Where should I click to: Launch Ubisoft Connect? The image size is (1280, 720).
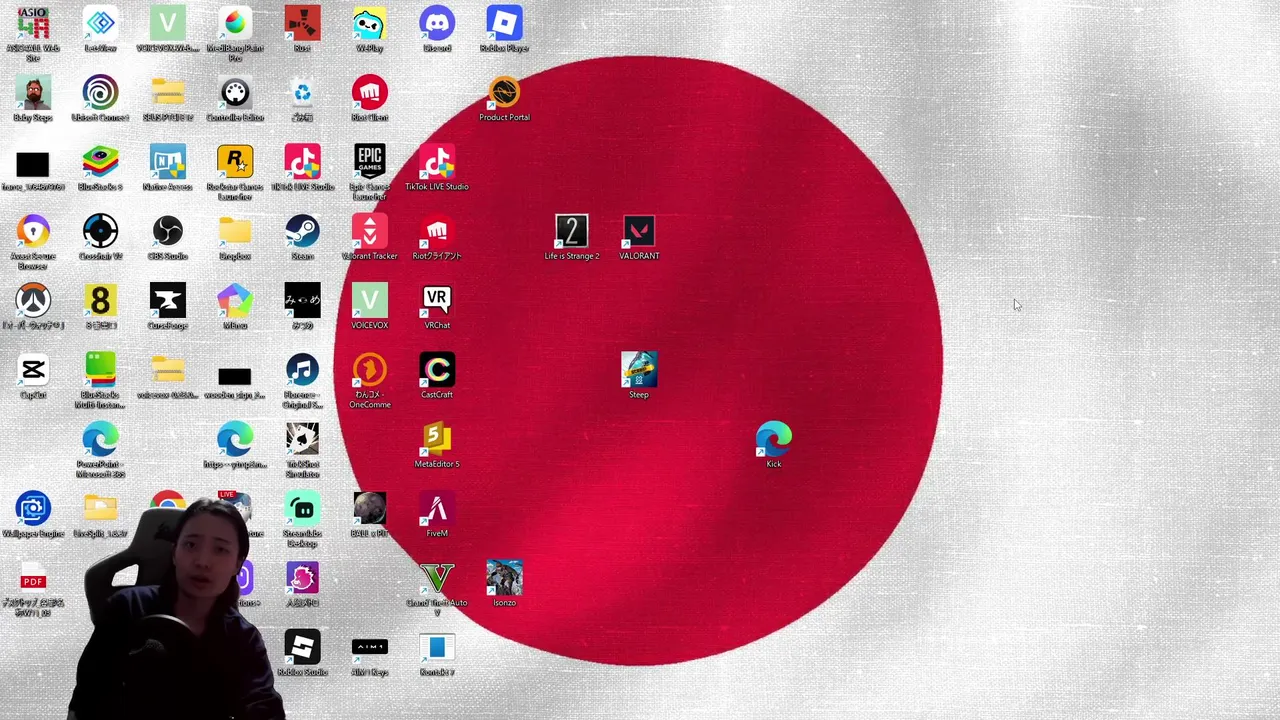coord(100,93)
